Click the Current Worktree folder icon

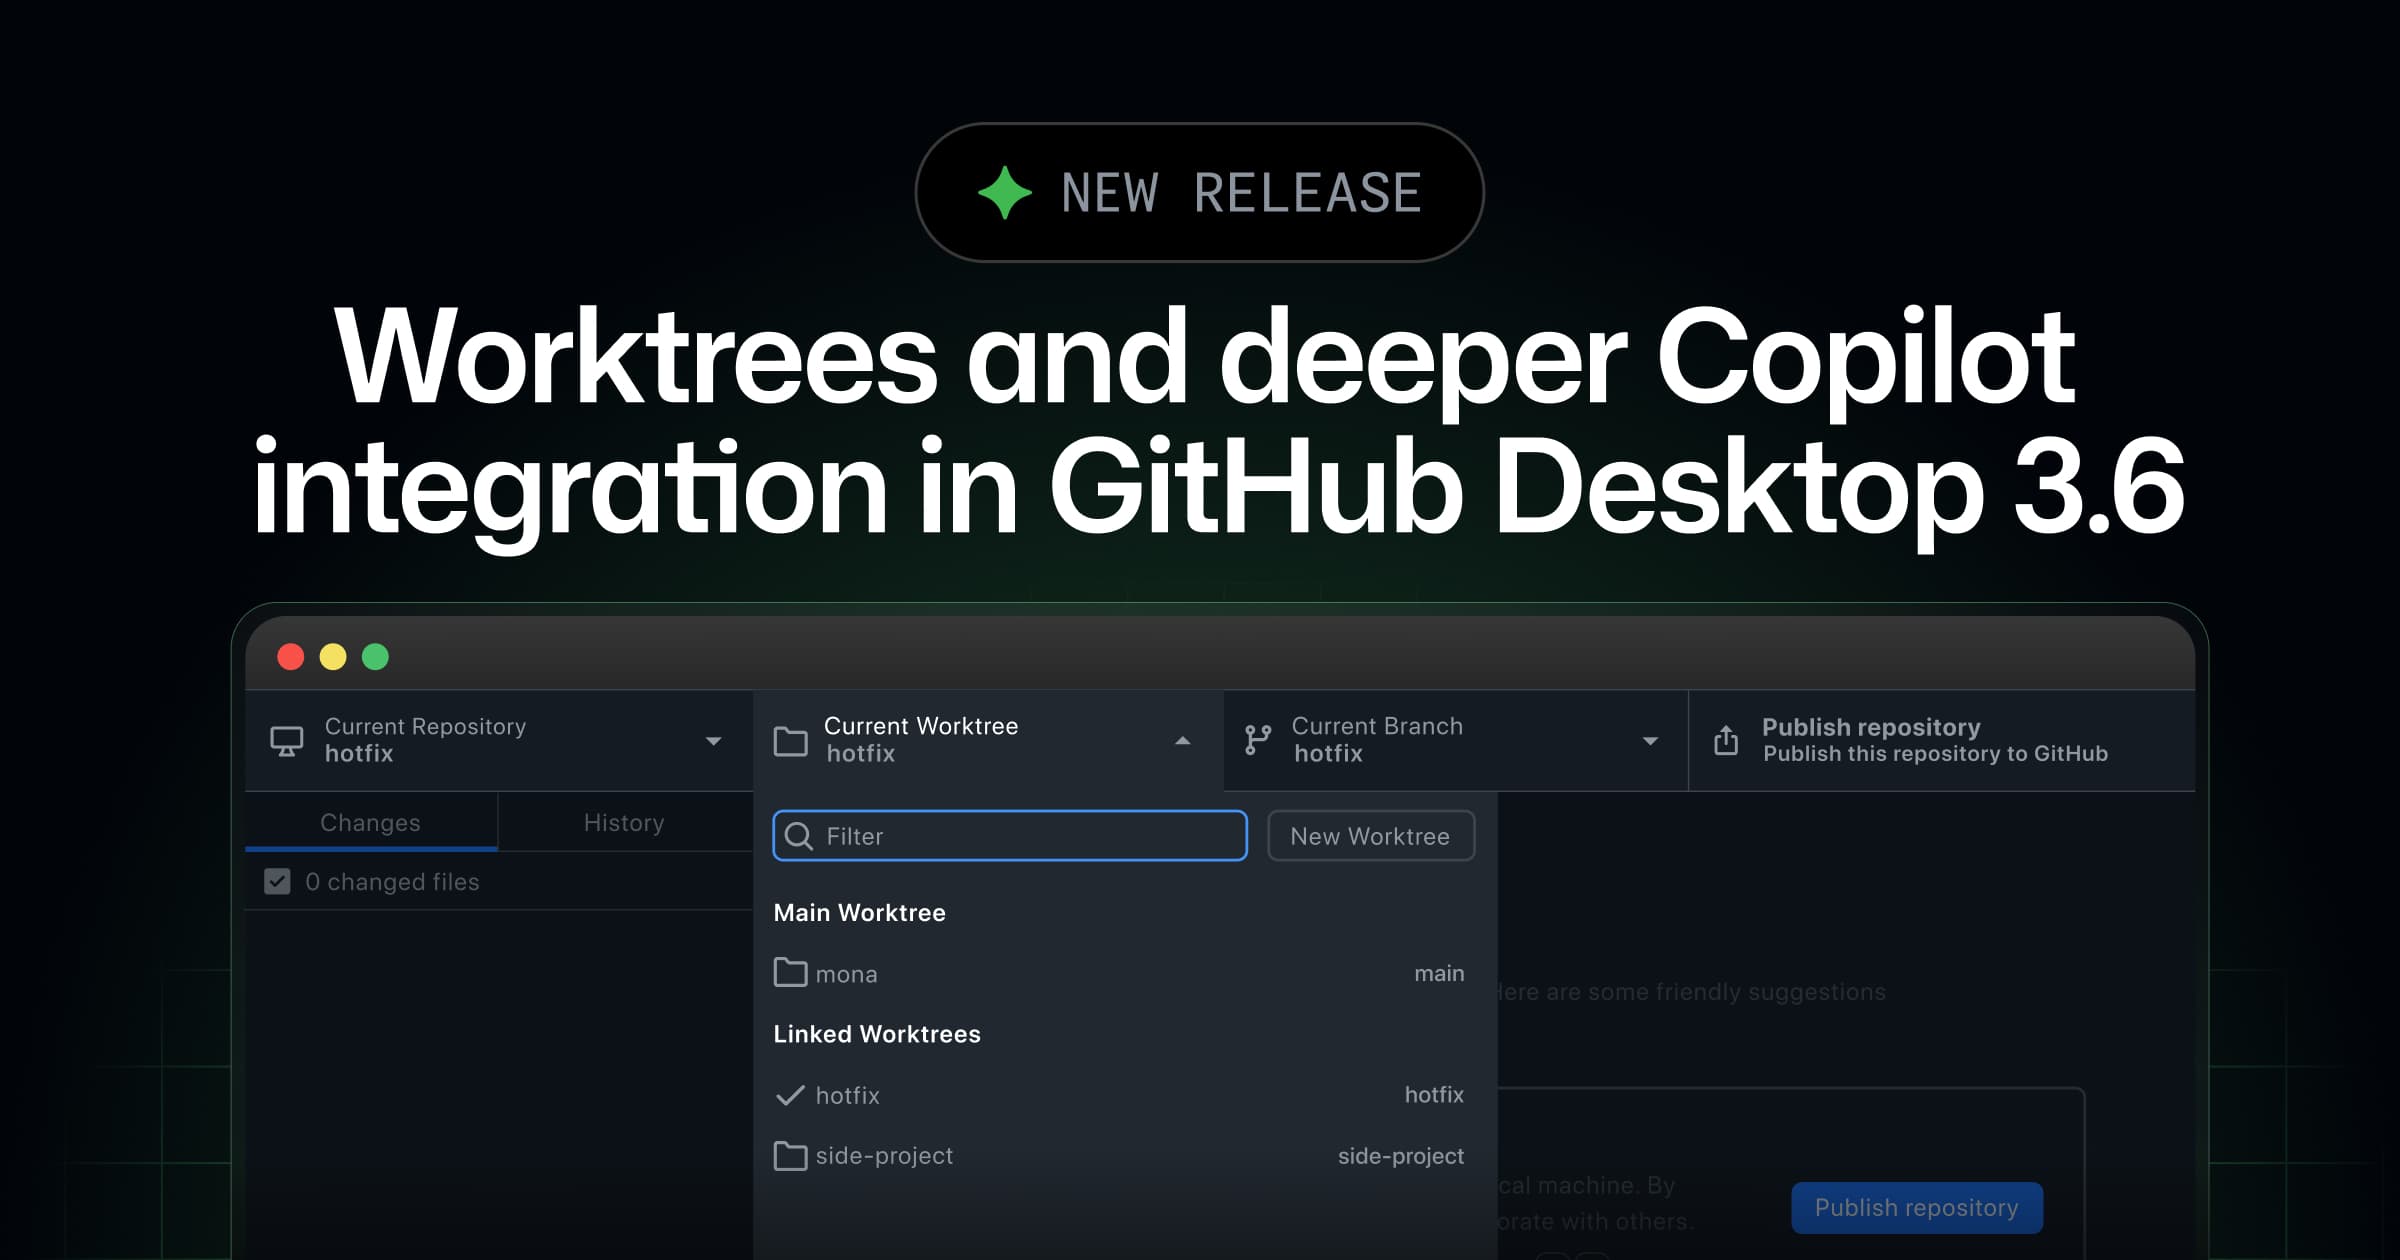(790, 741)
